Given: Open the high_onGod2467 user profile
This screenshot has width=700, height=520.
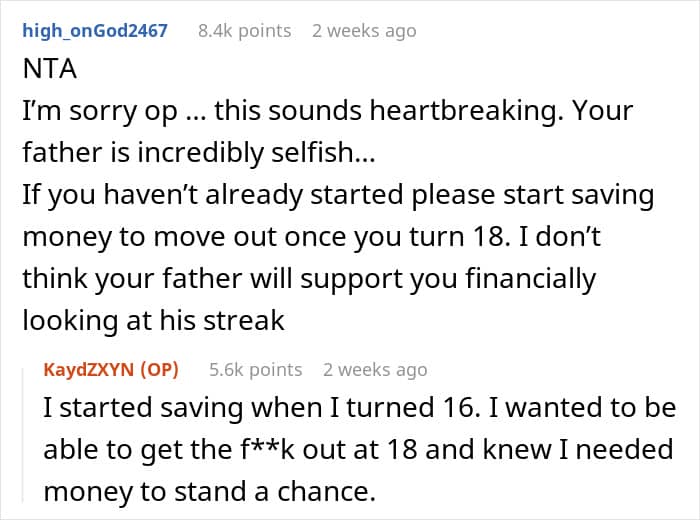Looking at the screenshot, I should pyautogui.click(x=94, y=31).
